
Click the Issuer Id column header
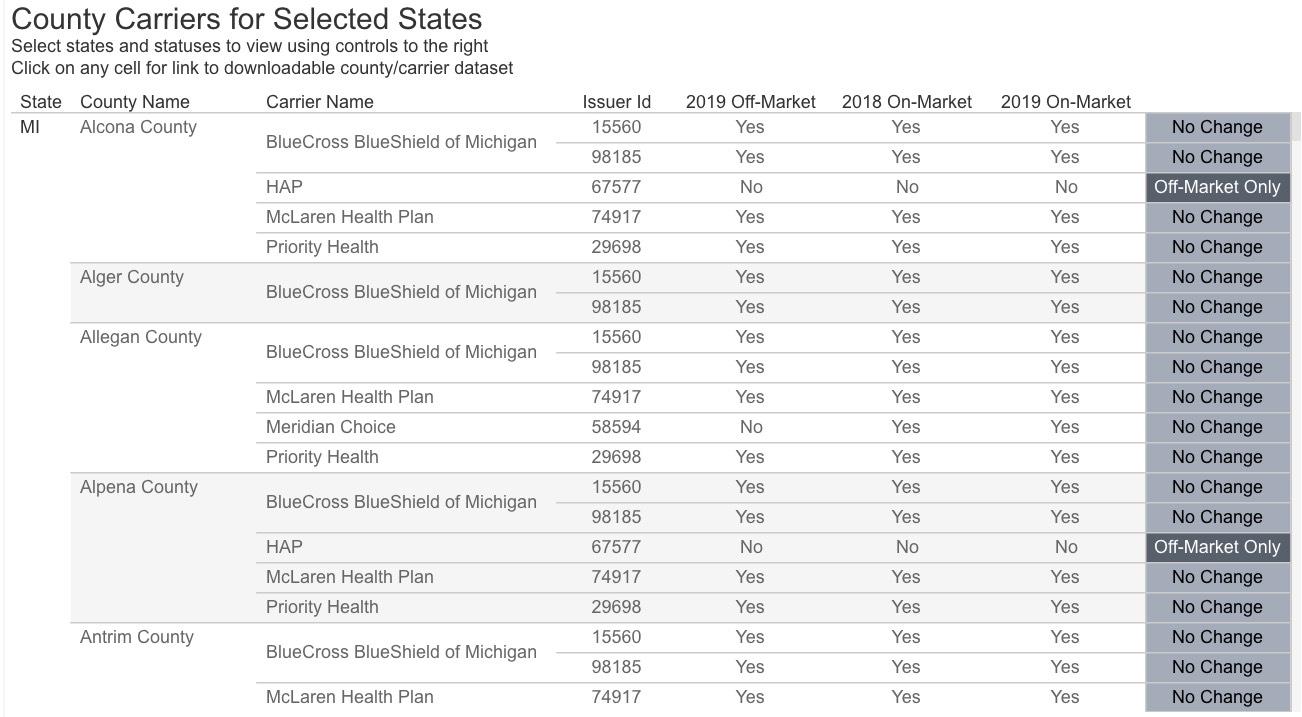[616, 102]
